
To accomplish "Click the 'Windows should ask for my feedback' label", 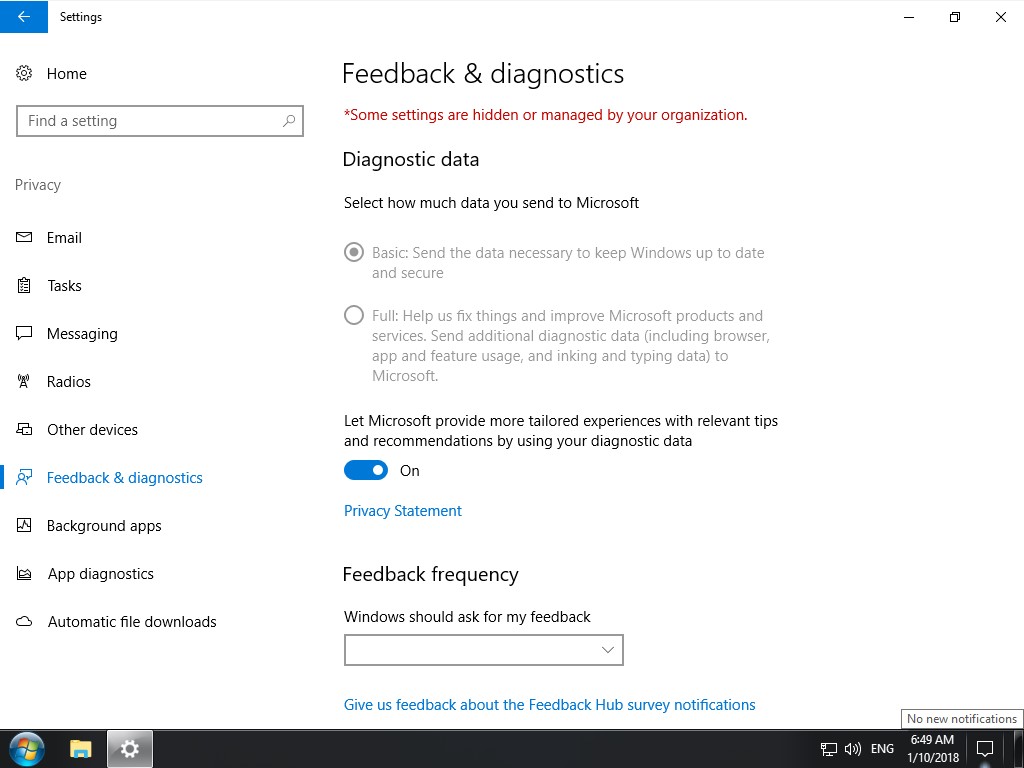I will (x=467, y=616).
